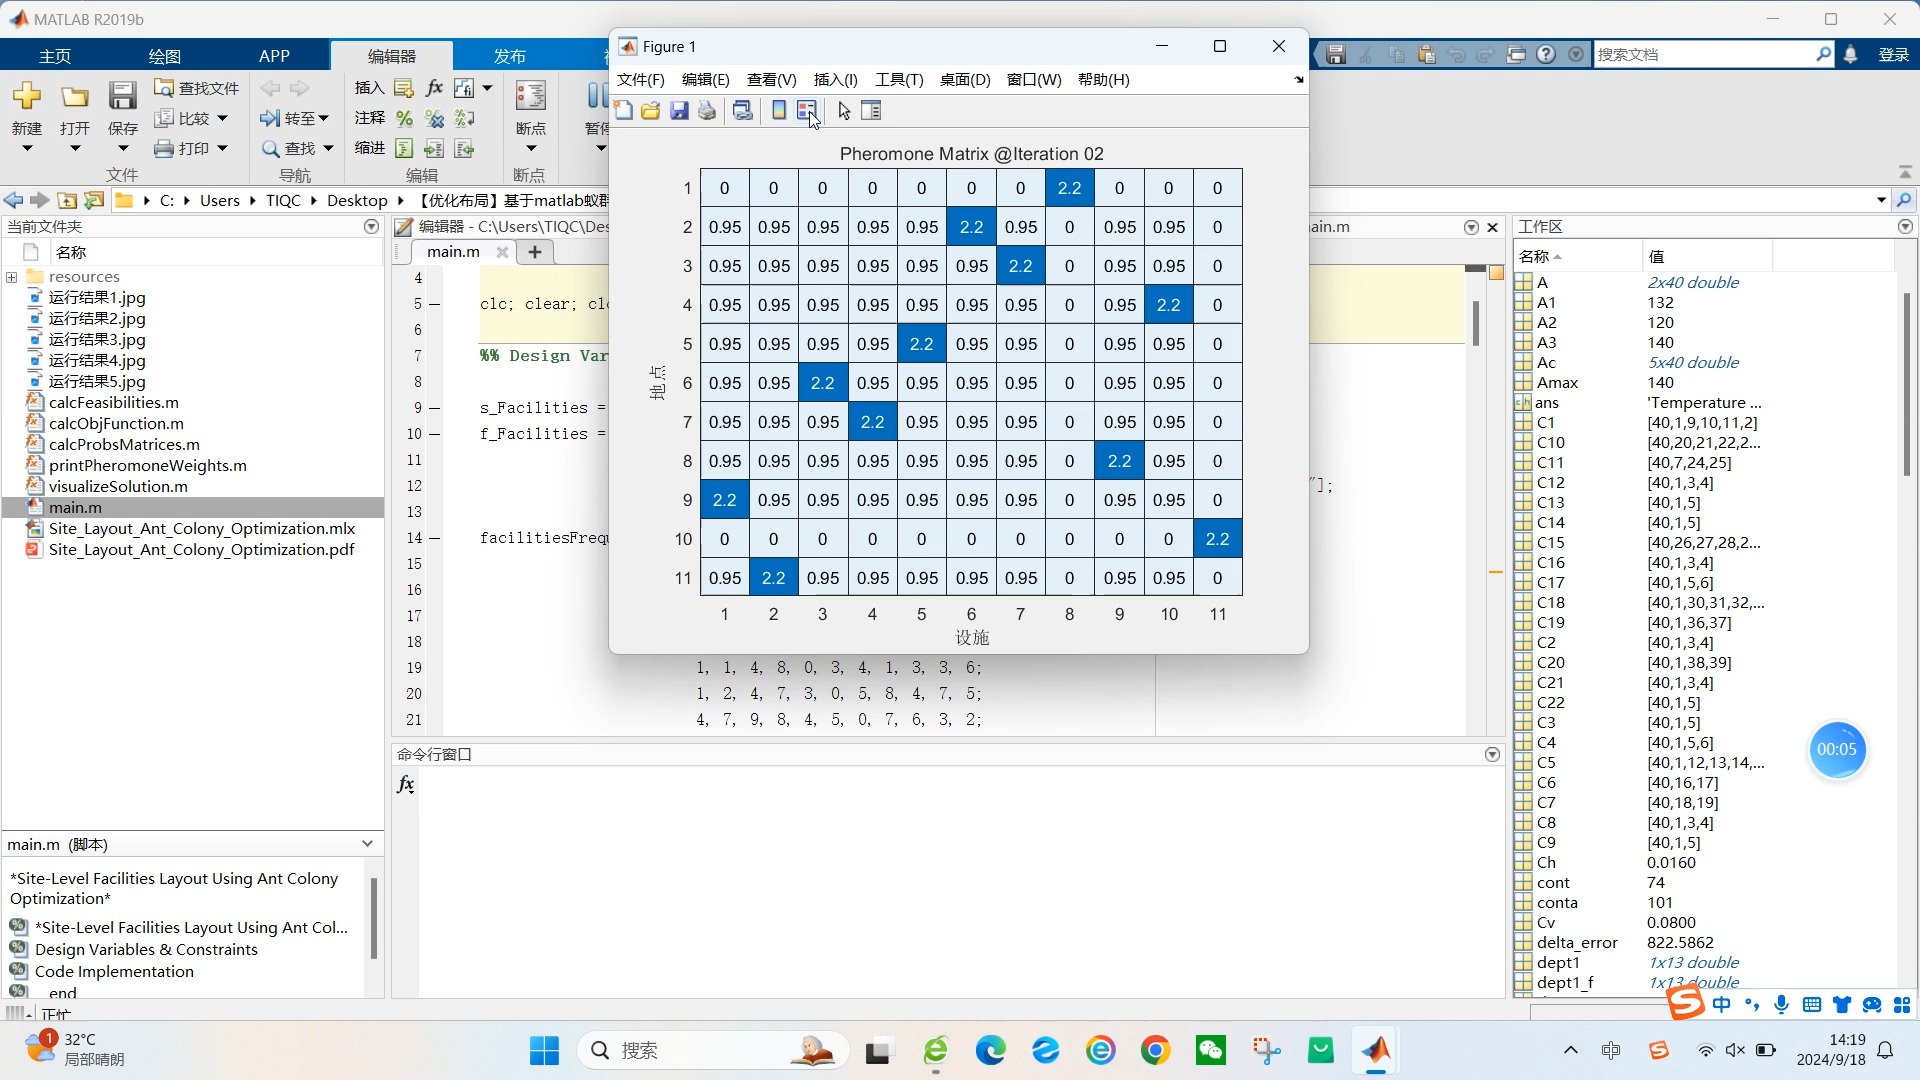Select the Edit Plot arrow tool
The height and width of the screenshot is (1080, 1920).
(x=844, y=111)
